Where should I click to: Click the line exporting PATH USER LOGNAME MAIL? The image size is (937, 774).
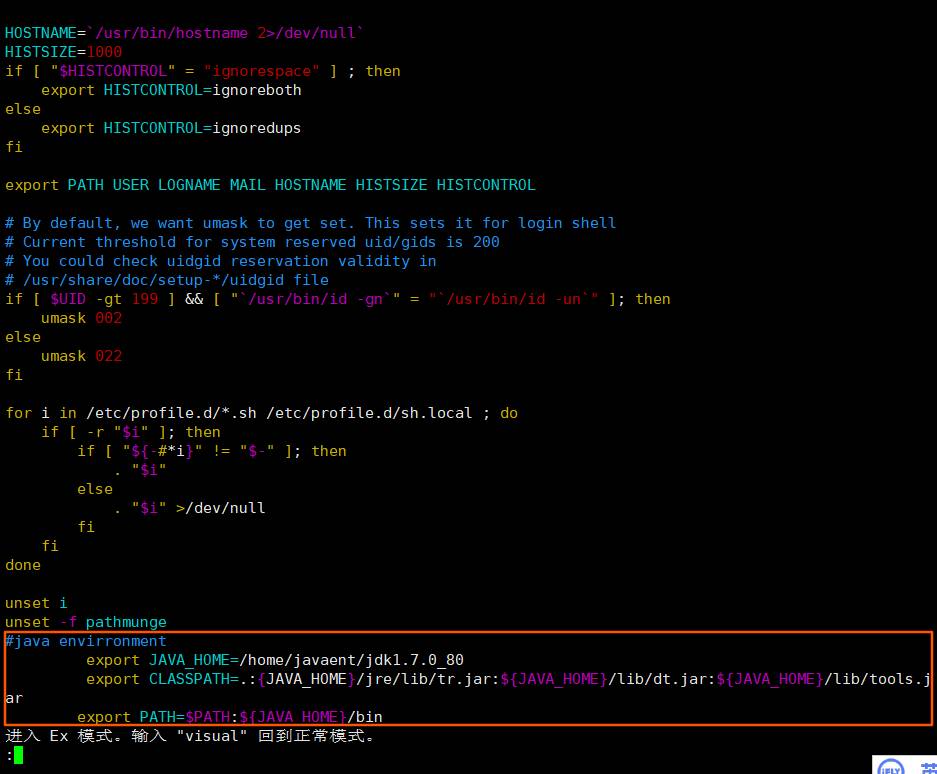(x=270, y=185)
